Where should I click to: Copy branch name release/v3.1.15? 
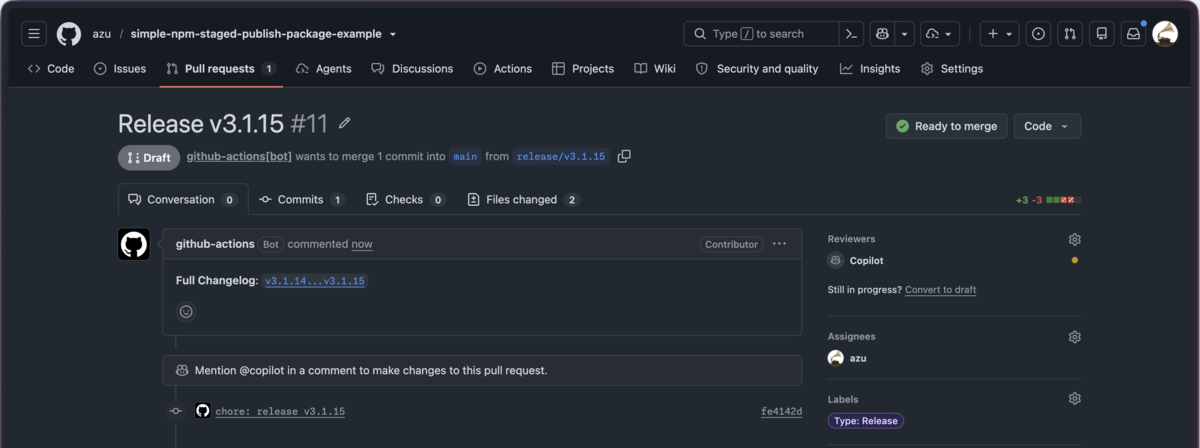(x=624, y=156)
